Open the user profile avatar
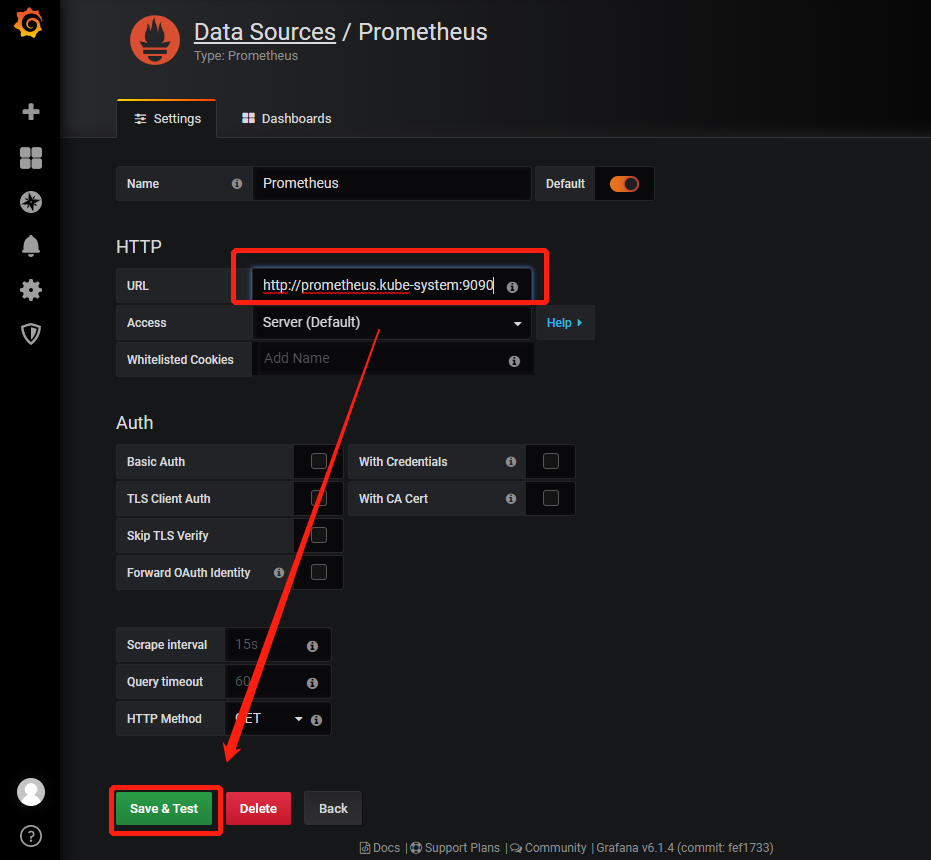The image size is (931, 860). click(x=31, y=792)
